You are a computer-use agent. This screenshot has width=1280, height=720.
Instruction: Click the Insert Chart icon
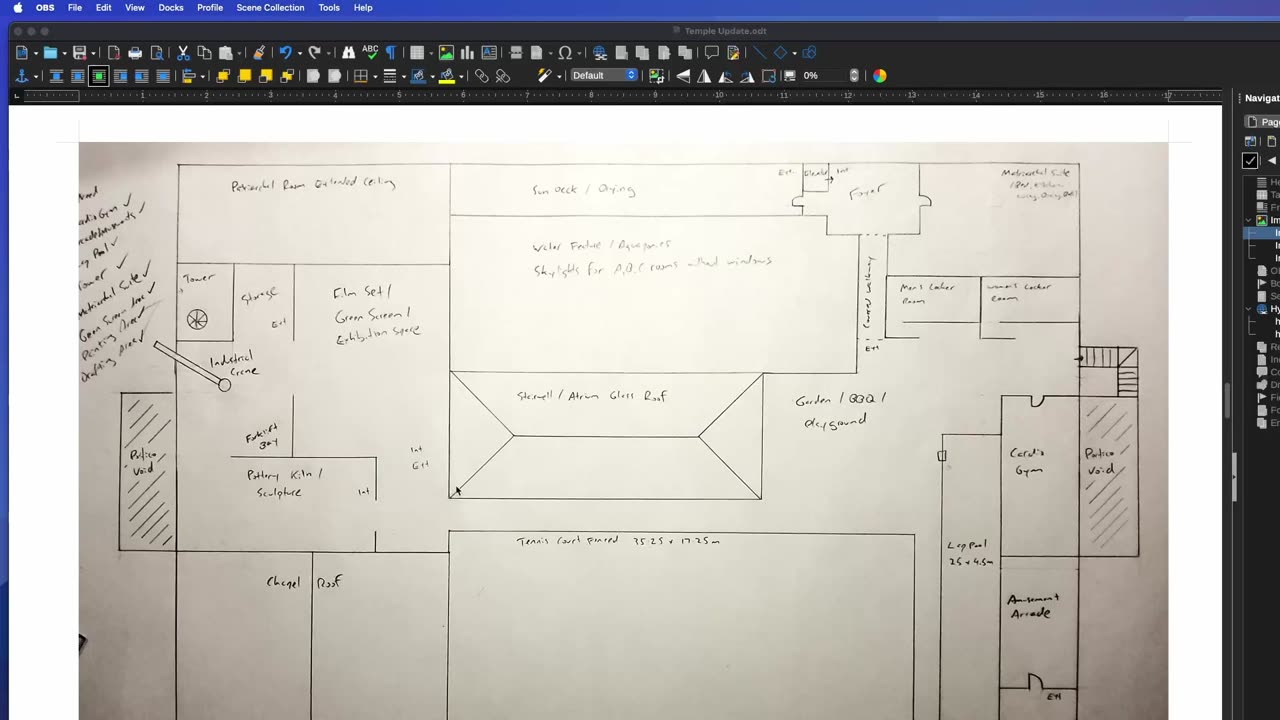467,52
